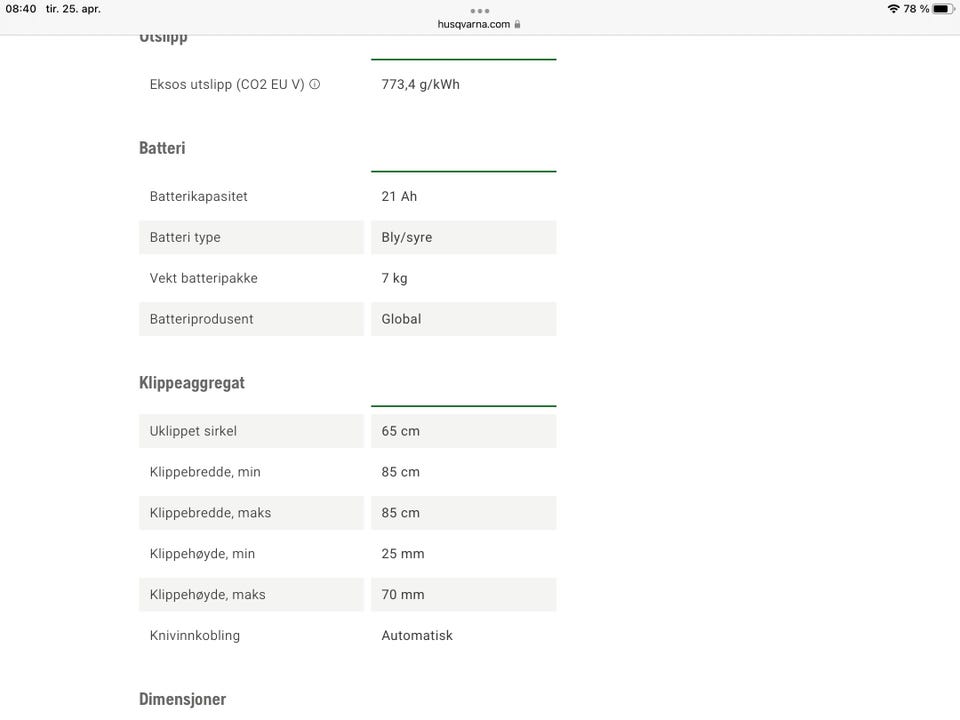Select the 'Uklippet sirkel' label

(x=193, y=431)
